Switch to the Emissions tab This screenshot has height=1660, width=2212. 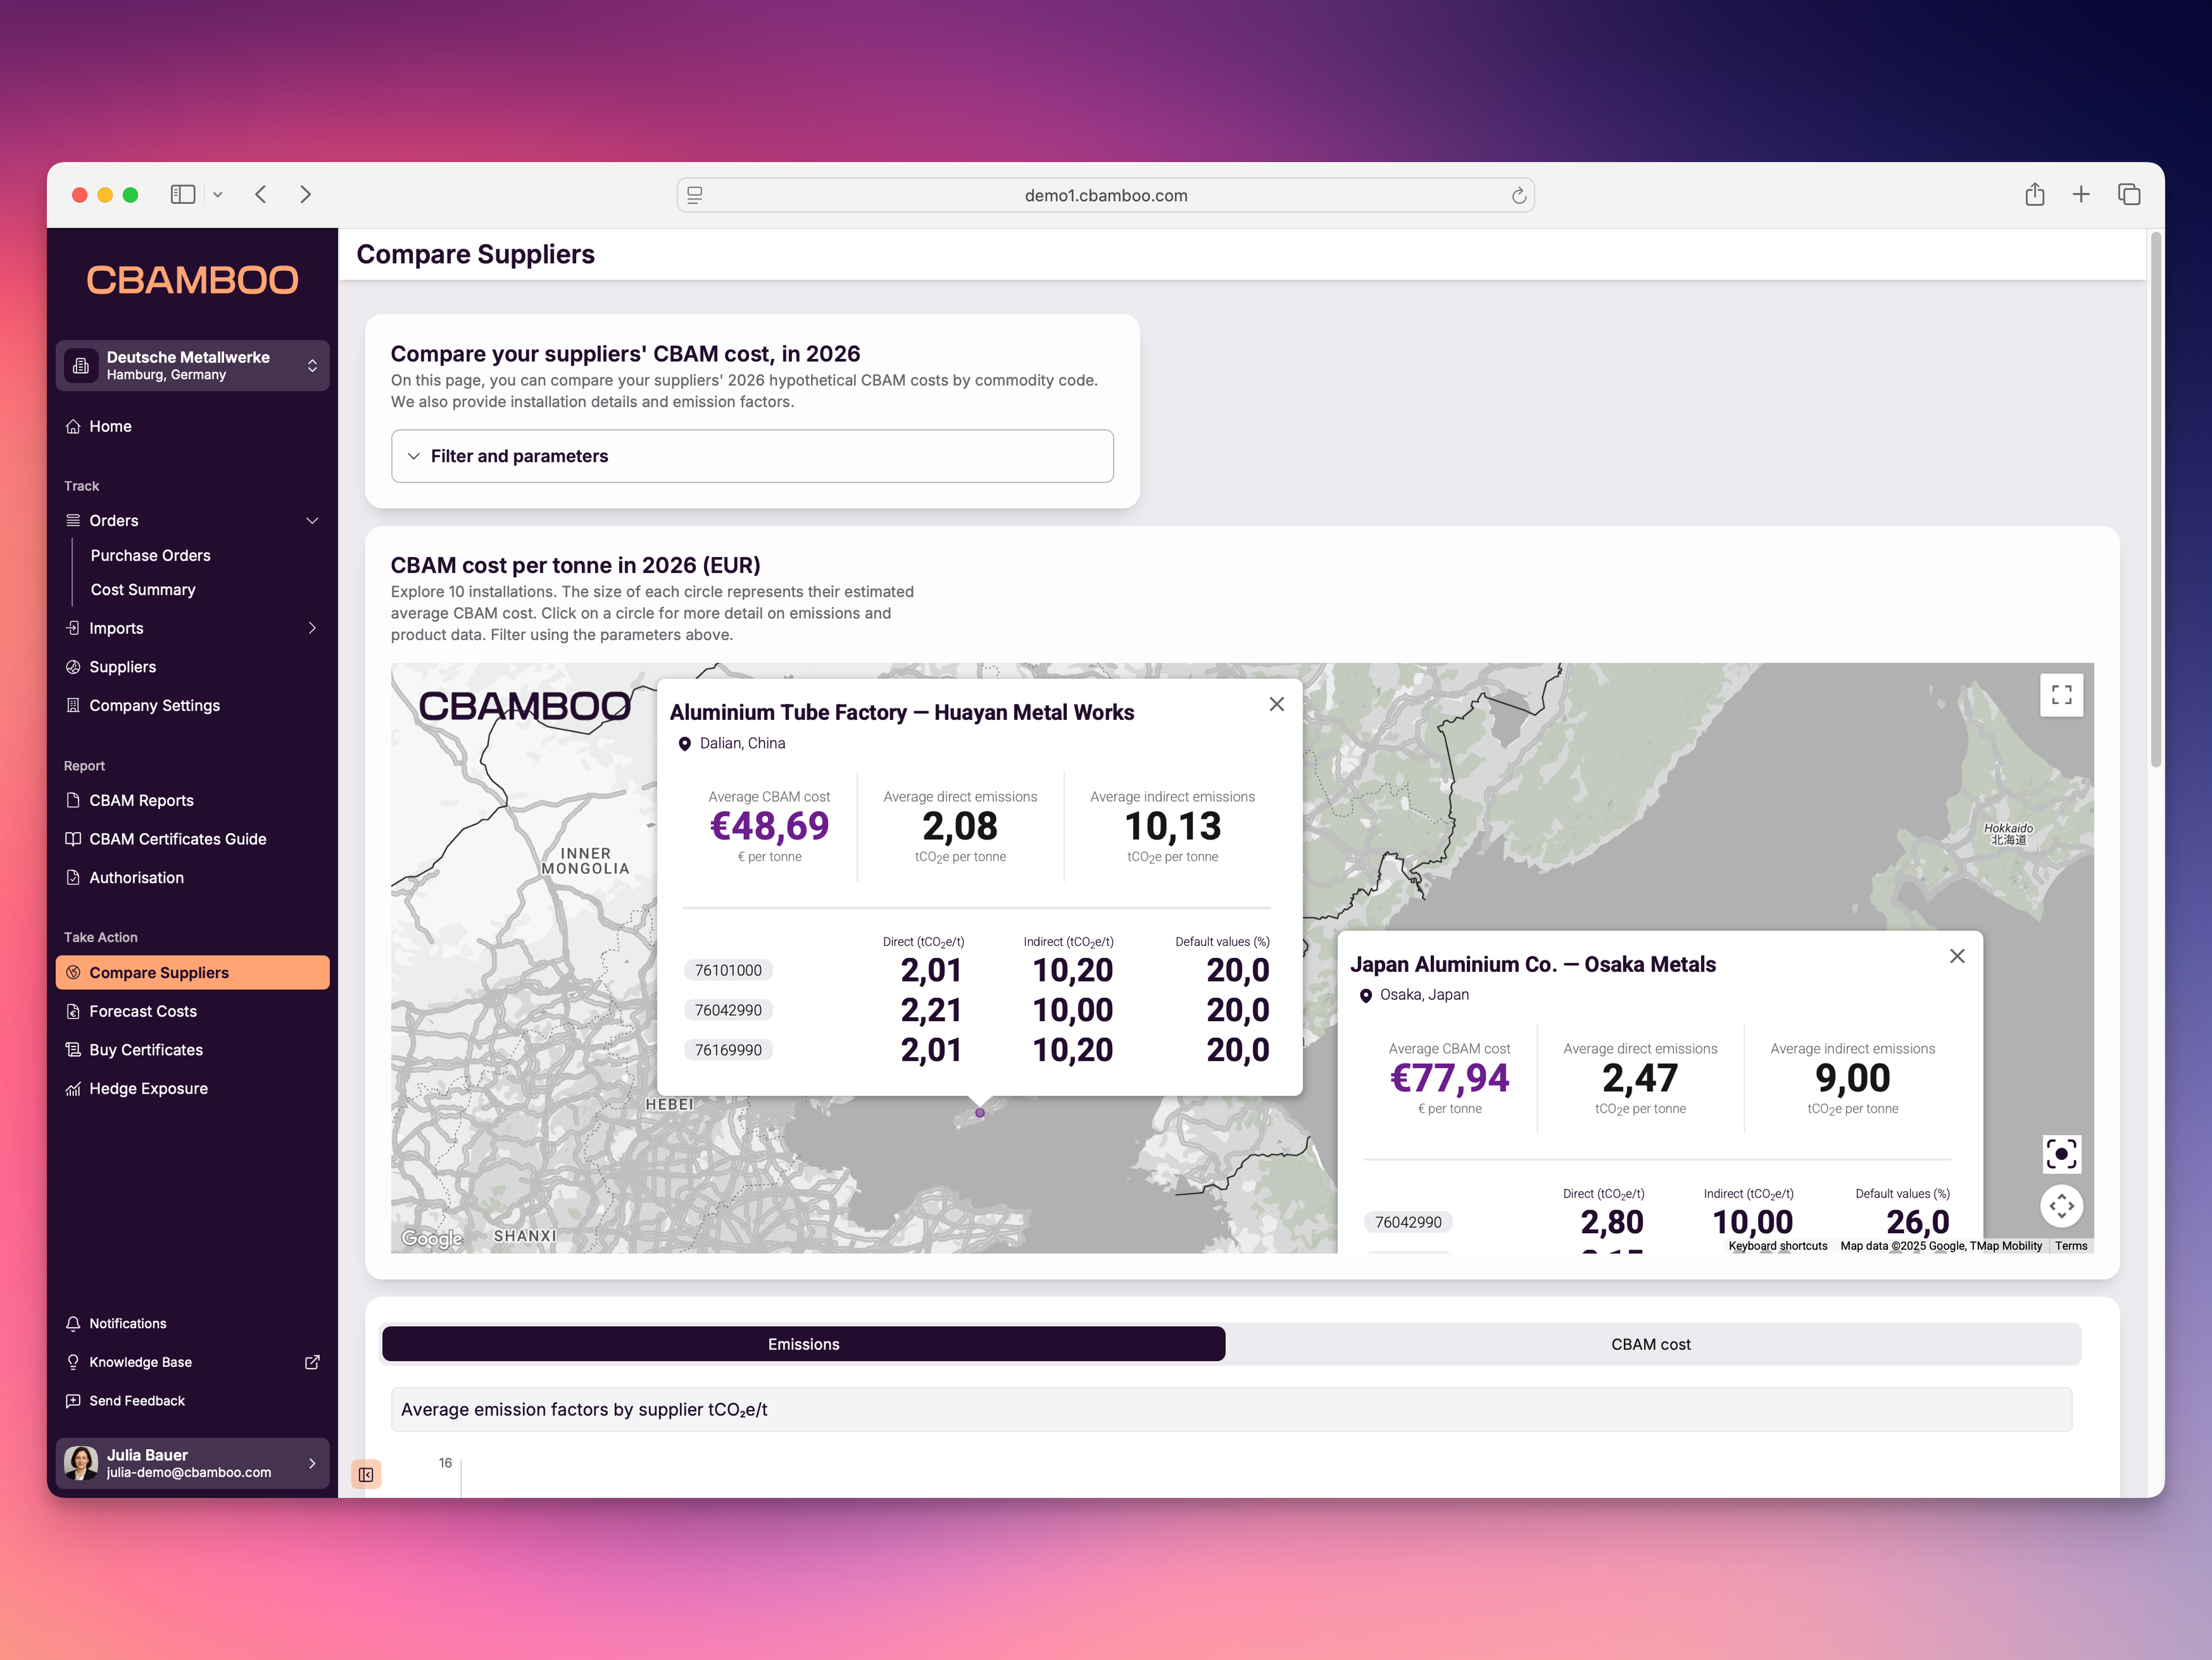(803, 1344)
